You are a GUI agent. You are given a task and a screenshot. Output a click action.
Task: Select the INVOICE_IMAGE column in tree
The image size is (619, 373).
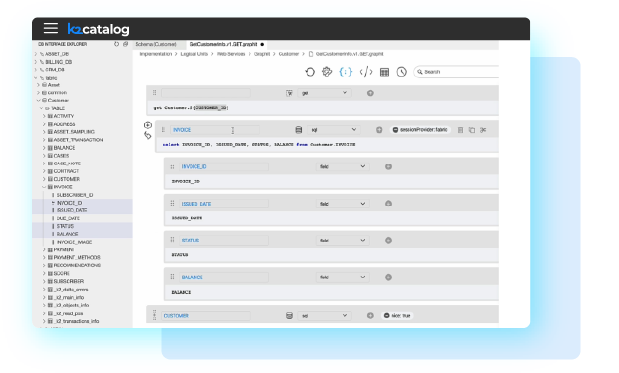point(74,242)
